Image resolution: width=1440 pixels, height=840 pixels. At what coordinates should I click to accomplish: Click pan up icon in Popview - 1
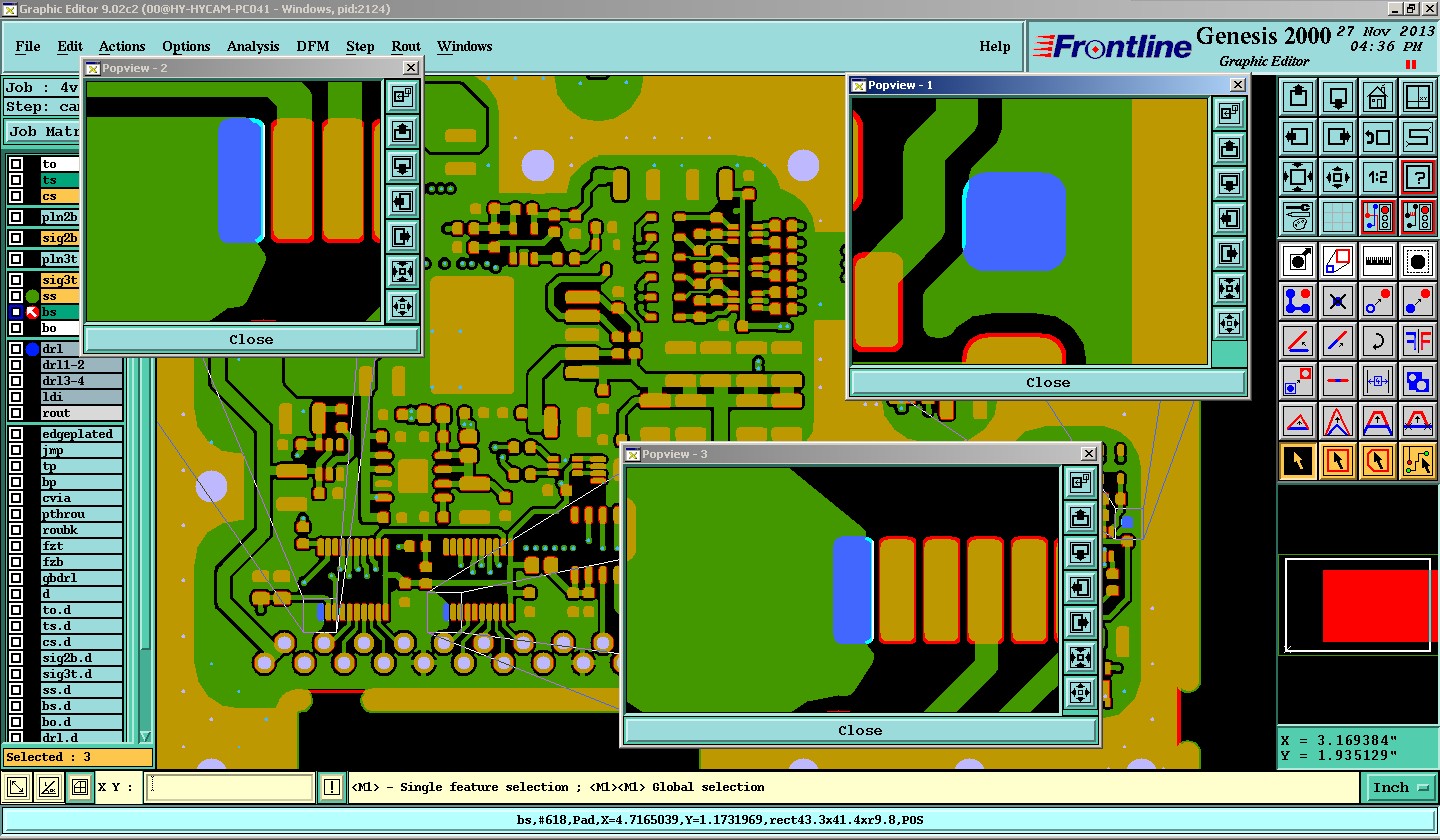pos(1228,148)
